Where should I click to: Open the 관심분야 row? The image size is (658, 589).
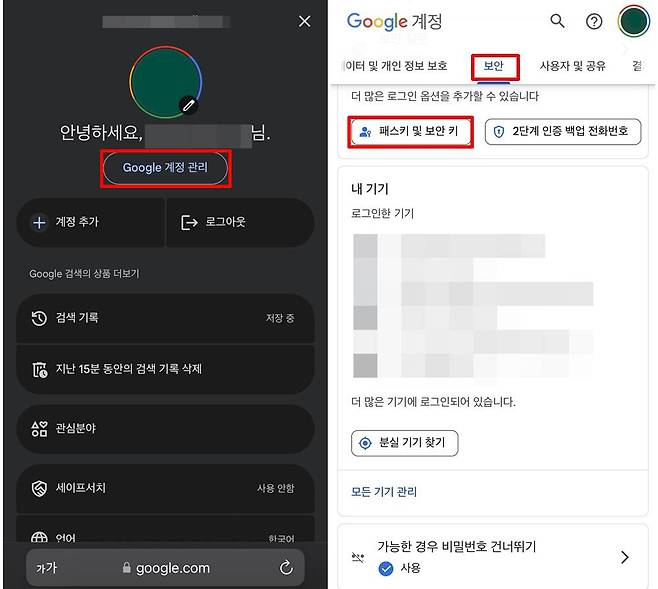tap(165, 429)
